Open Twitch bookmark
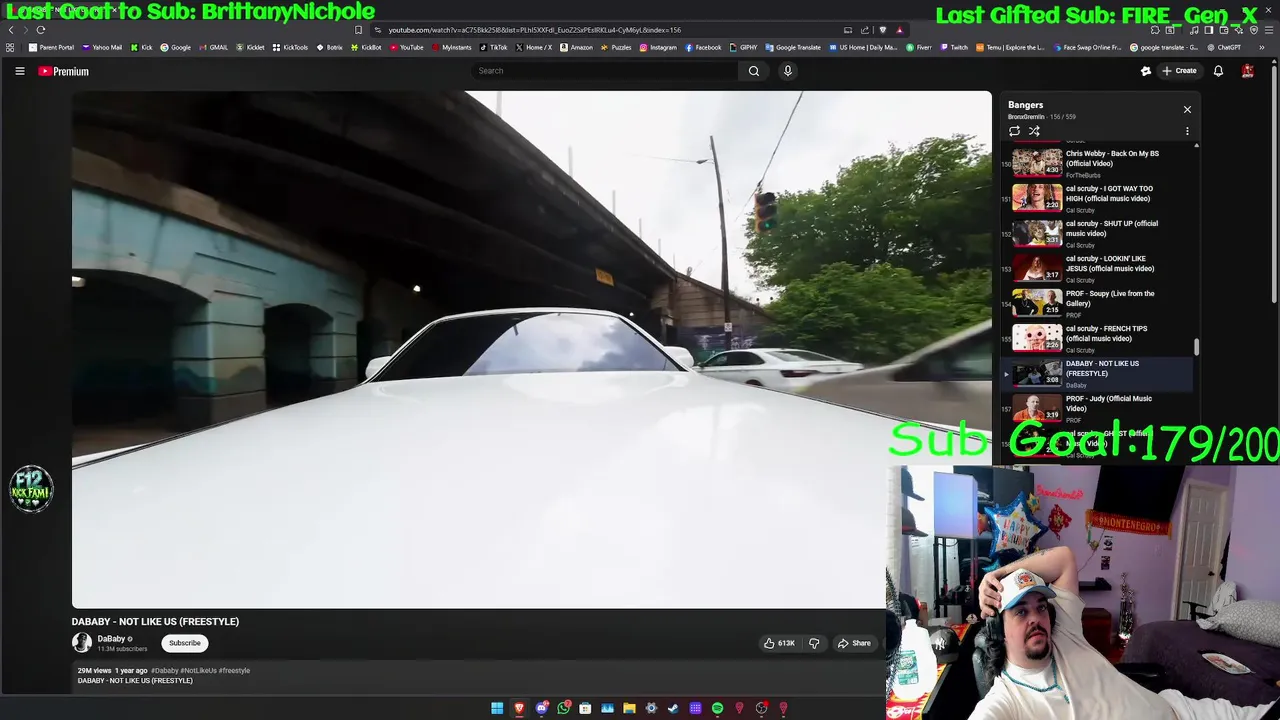 coord(954,47)
